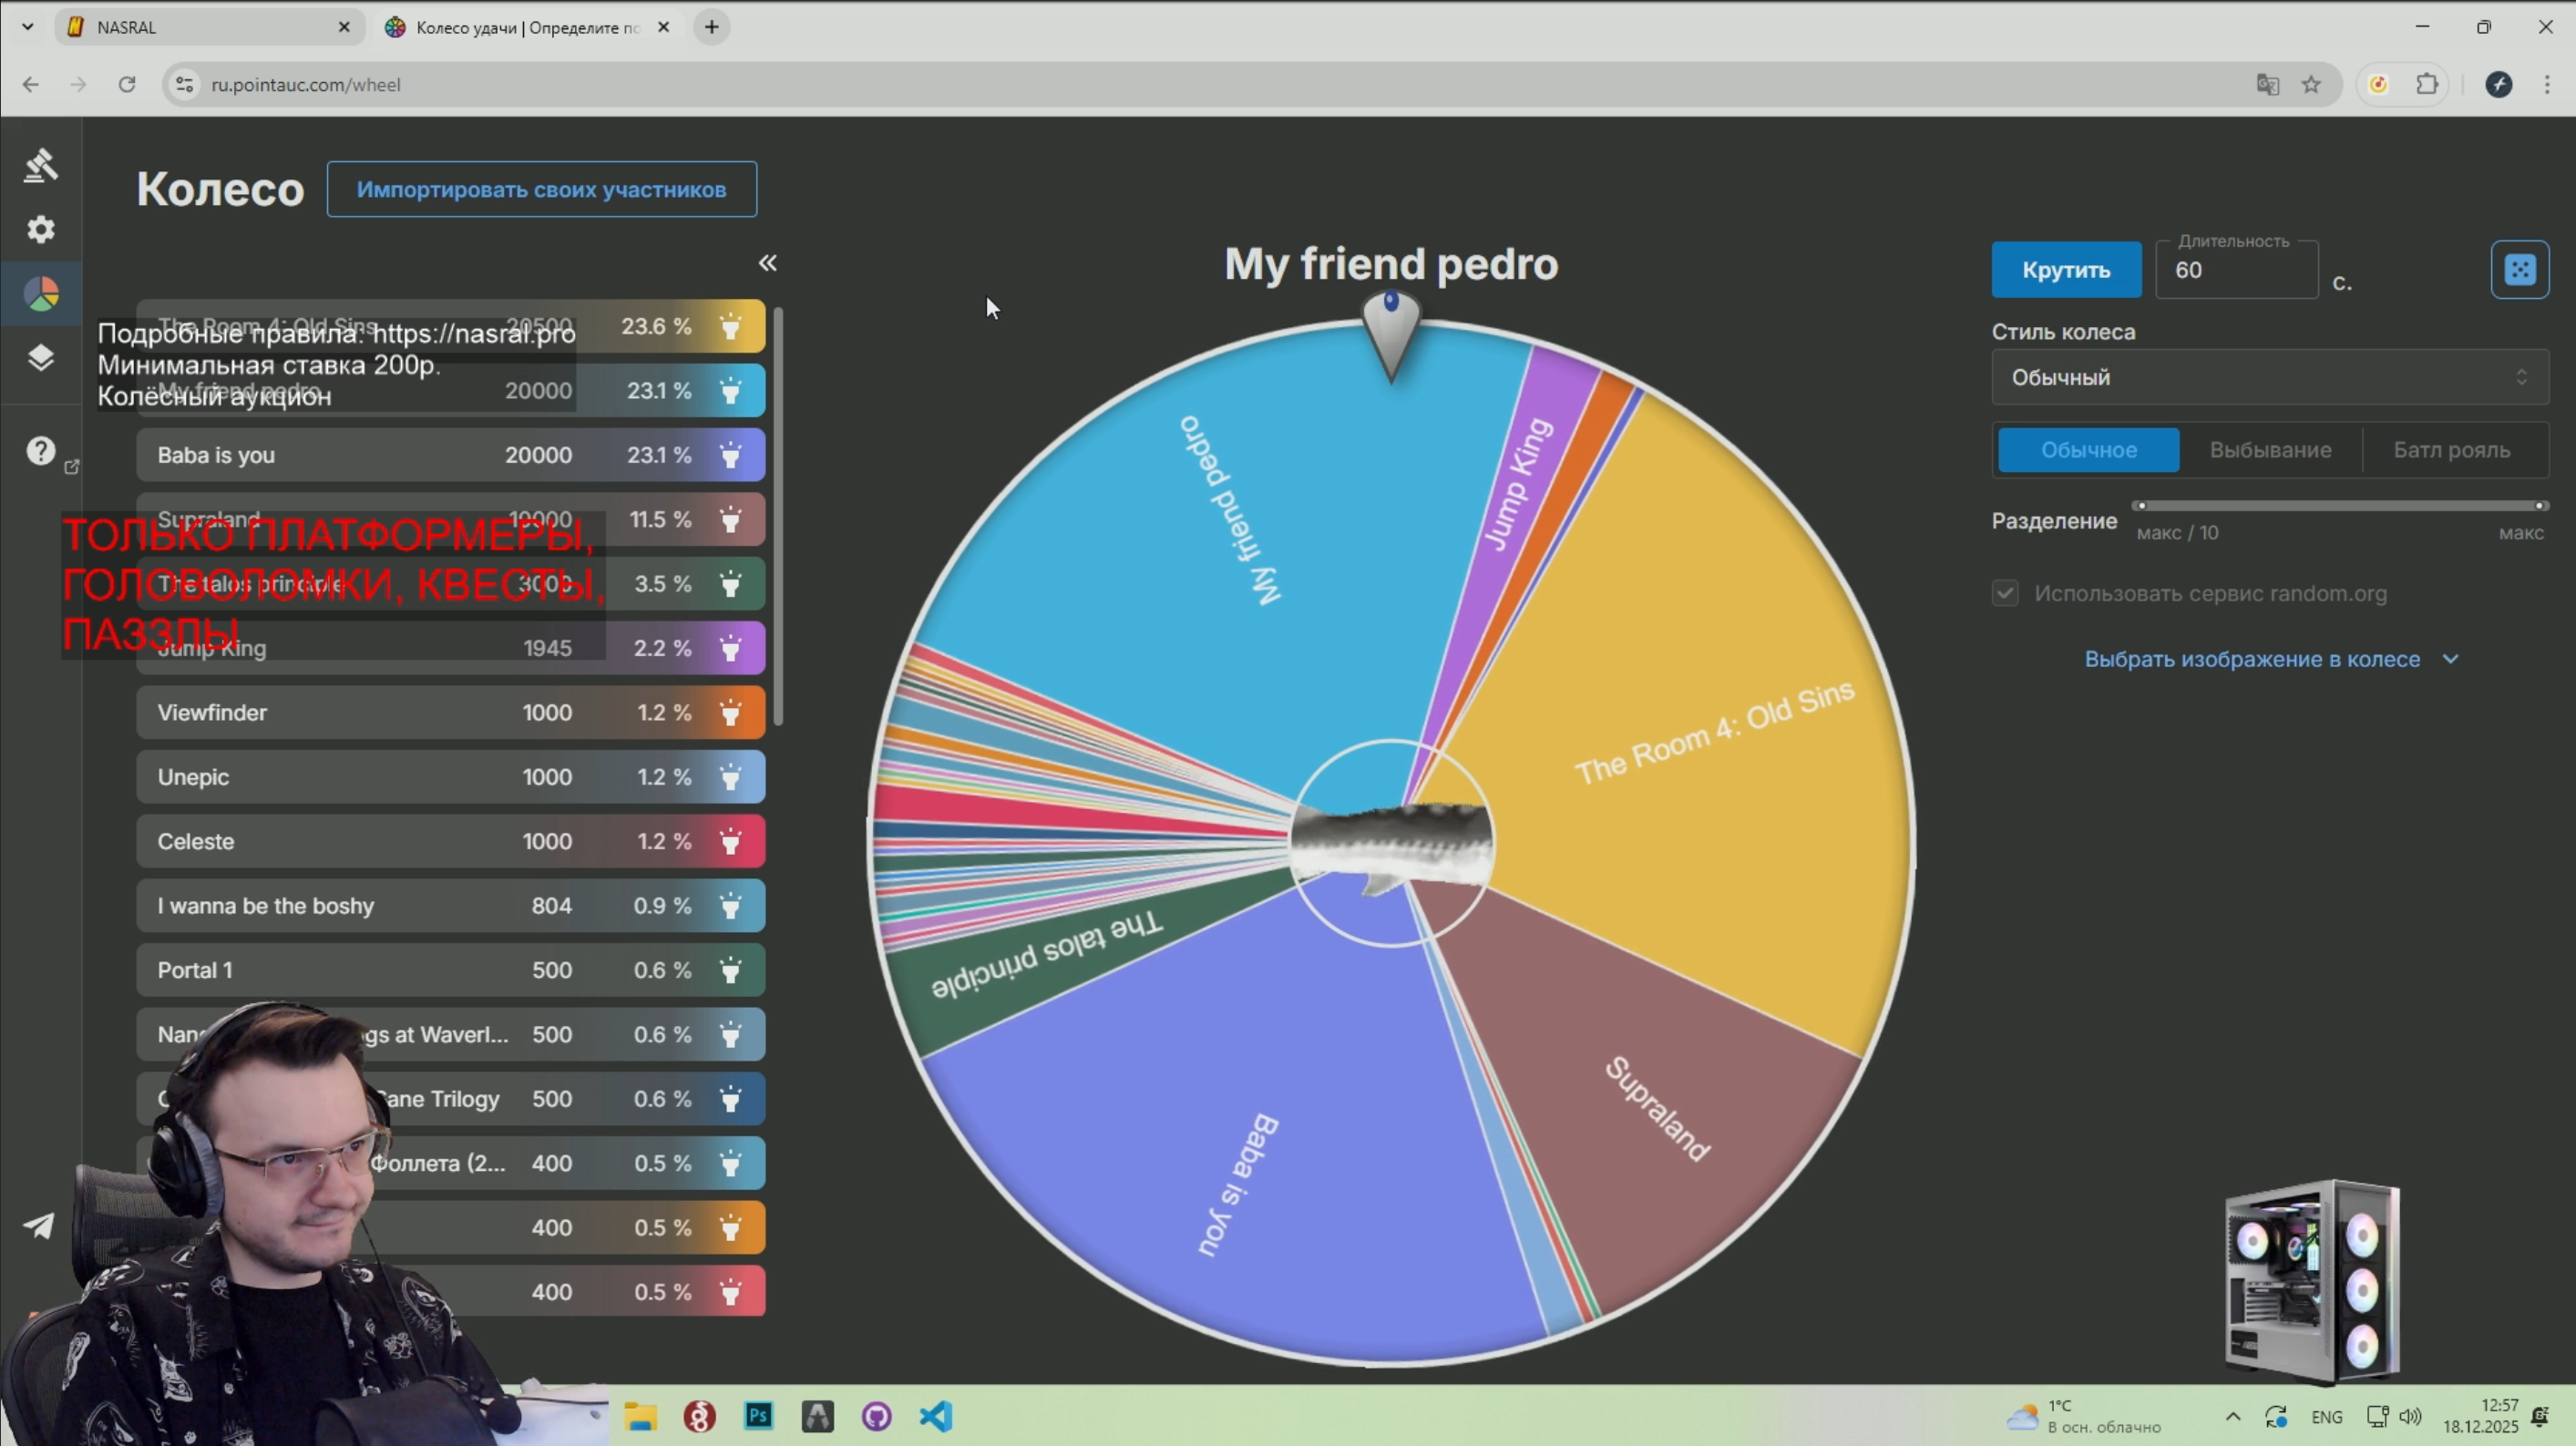
Task: Click the Длительность duration input field
Action: point(2235,271)
